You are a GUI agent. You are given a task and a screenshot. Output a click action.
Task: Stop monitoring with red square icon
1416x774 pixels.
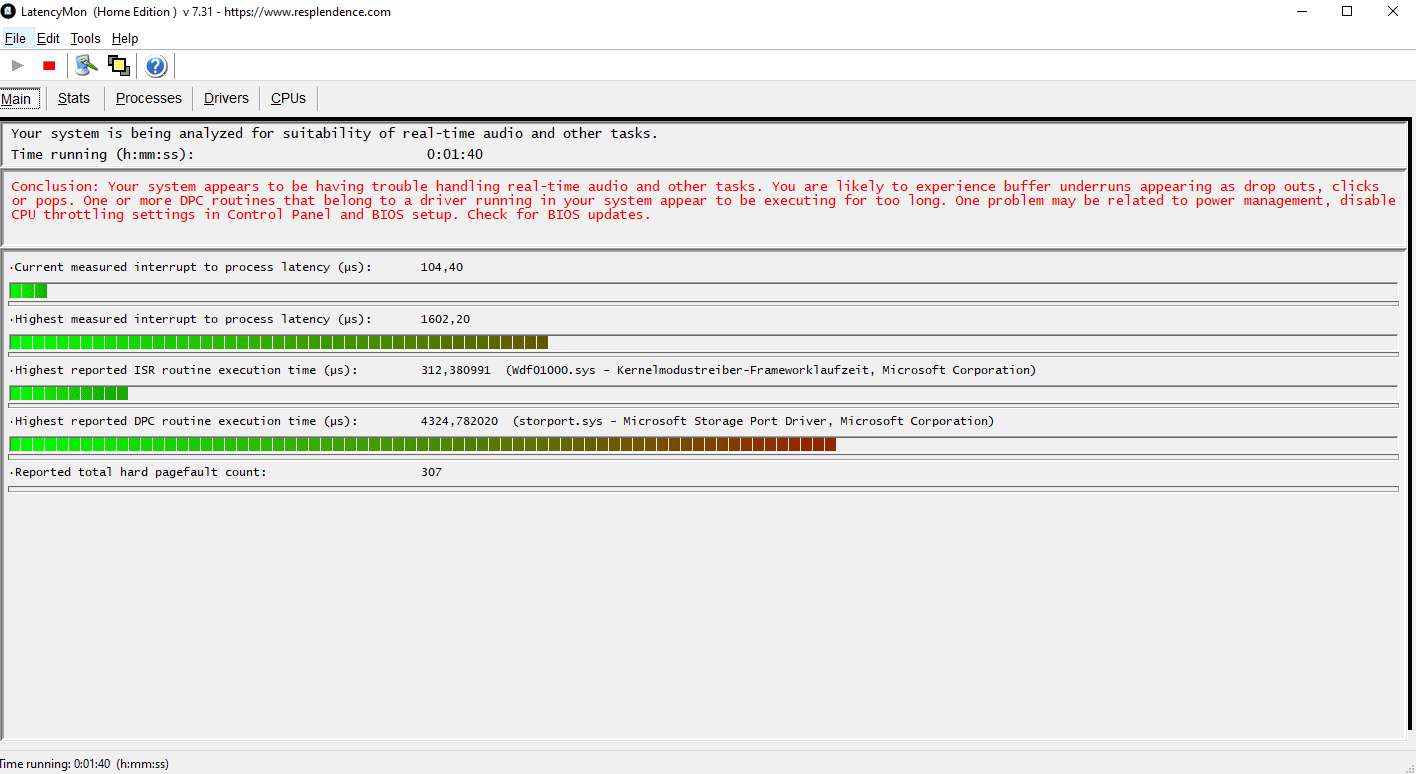click(x=49, y=66)
